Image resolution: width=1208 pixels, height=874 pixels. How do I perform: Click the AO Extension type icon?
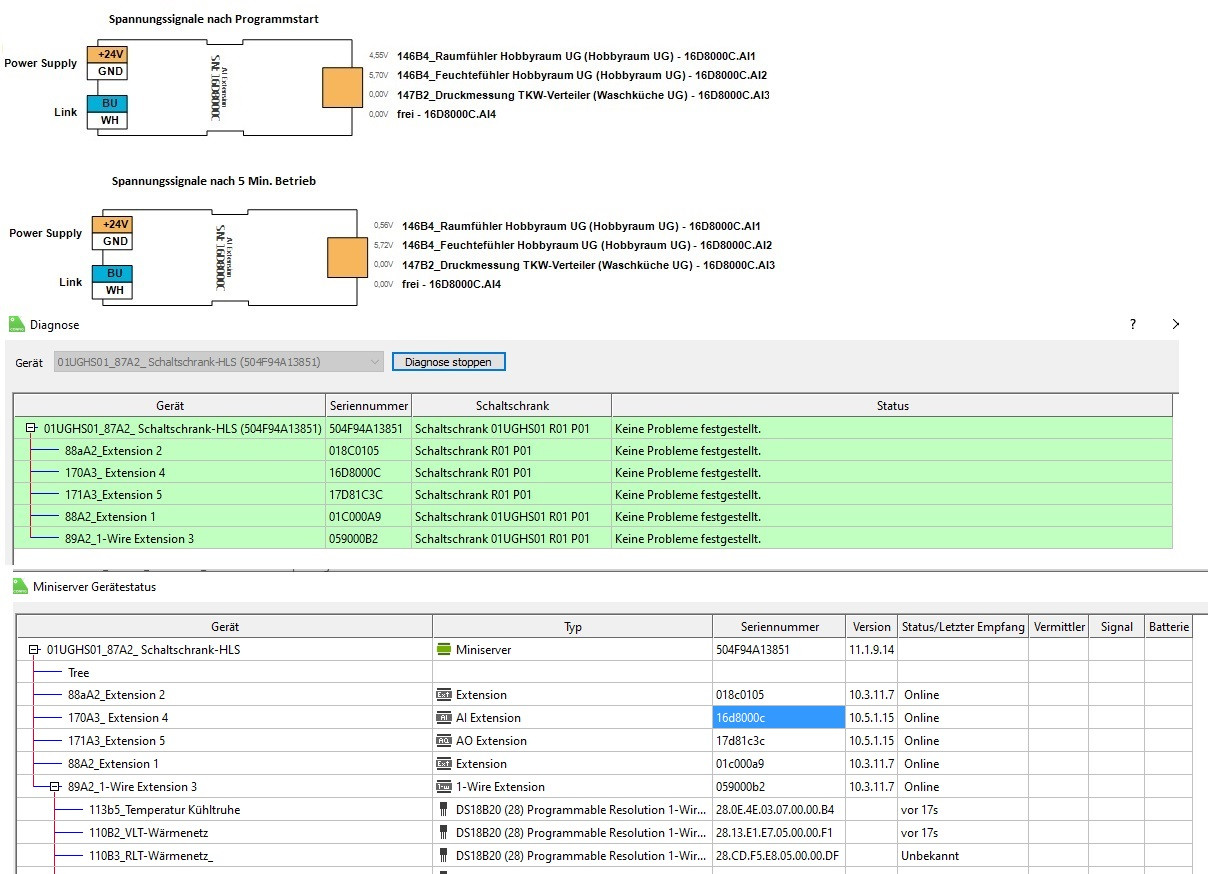point(444,741)
